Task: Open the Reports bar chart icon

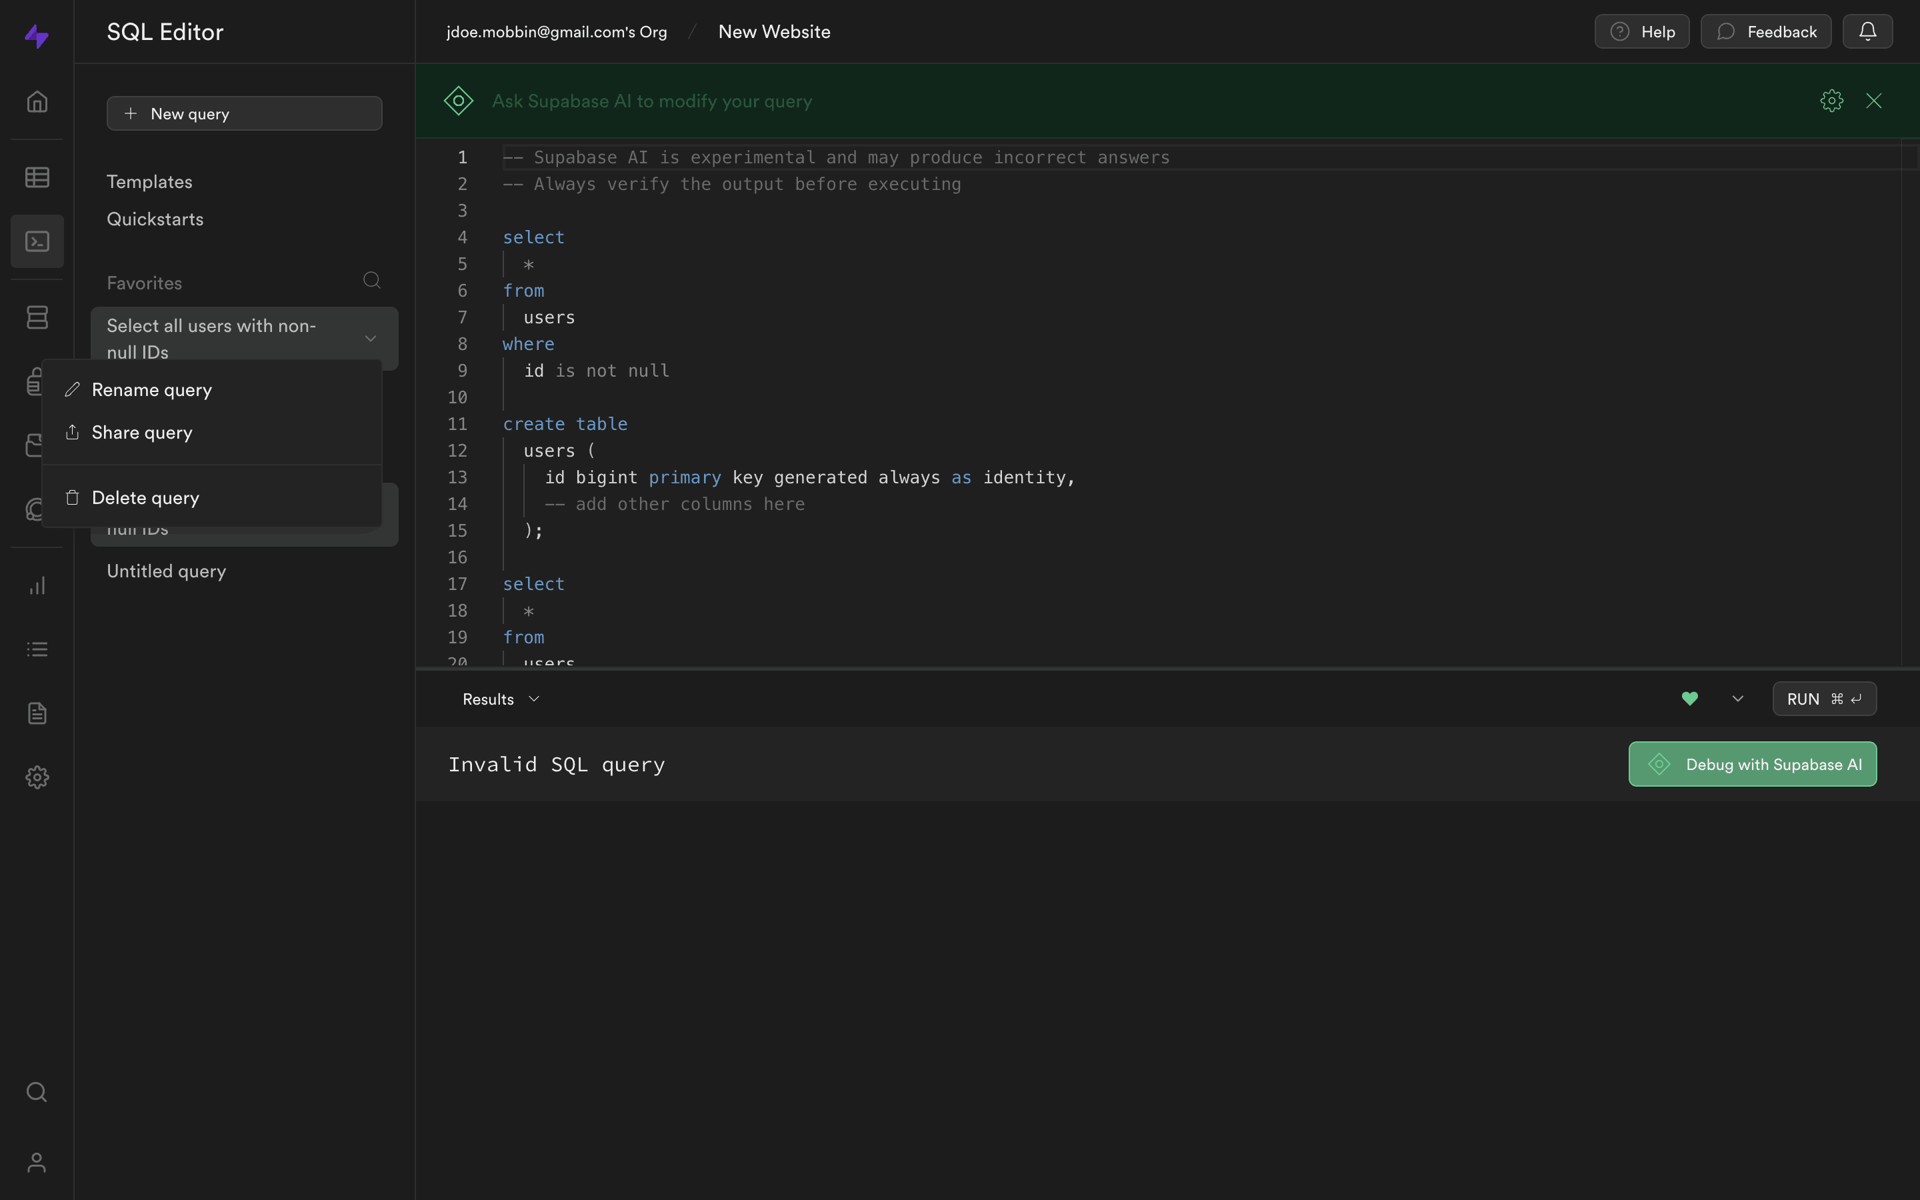Action: pos(37,586)
